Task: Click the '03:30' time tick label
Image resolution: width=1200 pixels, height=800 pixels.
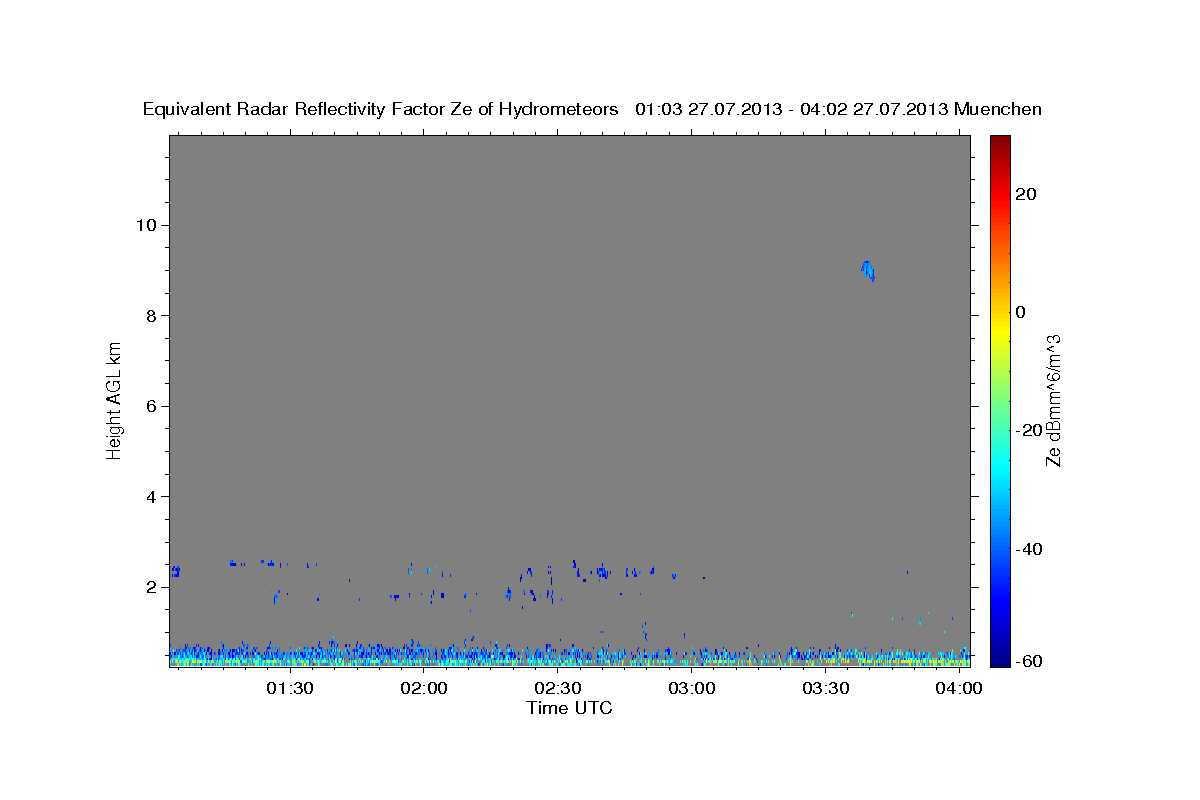Action: pos(826,689)
